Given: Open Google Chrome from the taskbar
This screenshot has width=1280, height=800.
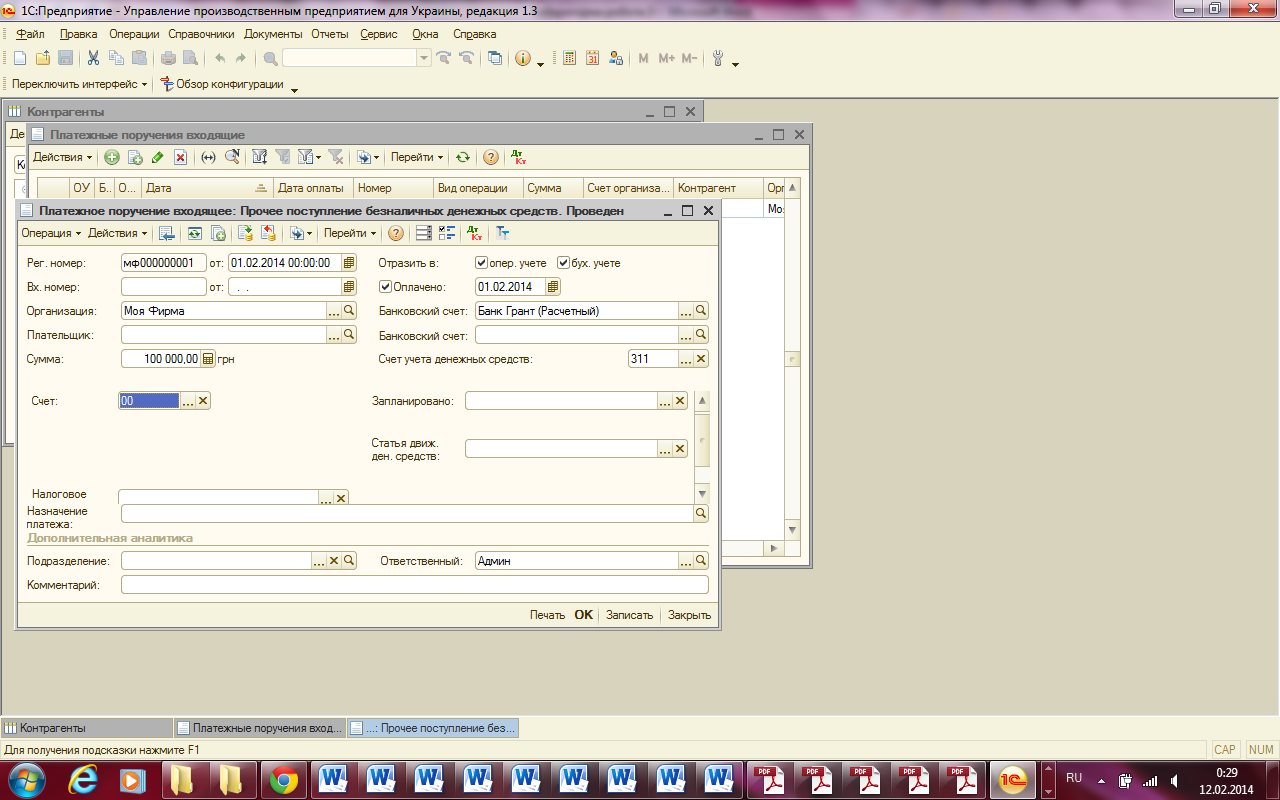Looking at the screenshot, I should tap(283, 779).
